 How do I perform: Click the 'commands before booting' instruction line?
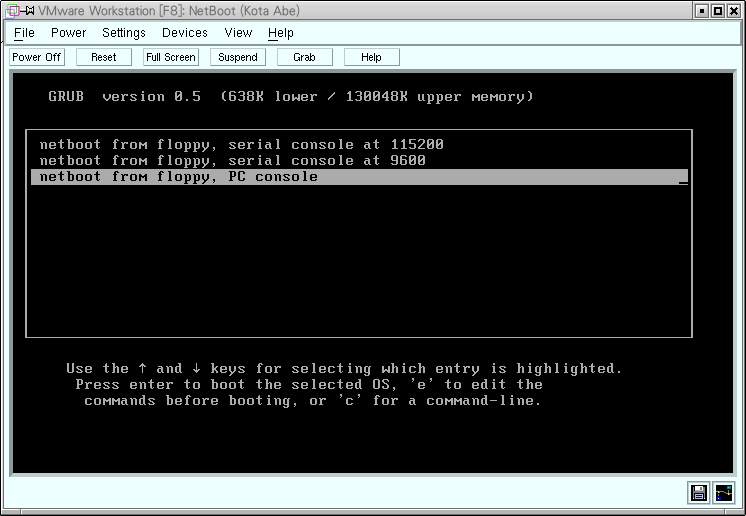tap(313, 400)
